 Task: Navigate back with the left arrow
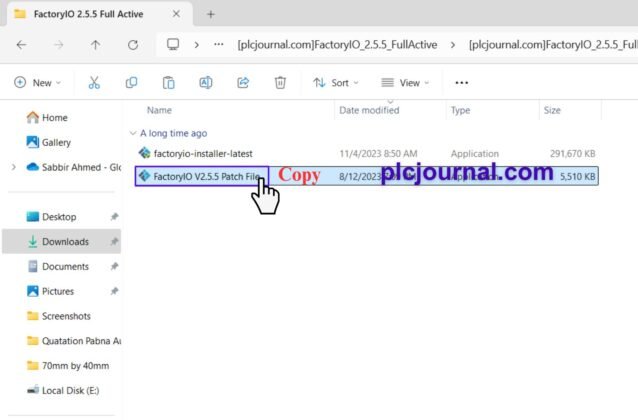[22, 45]
